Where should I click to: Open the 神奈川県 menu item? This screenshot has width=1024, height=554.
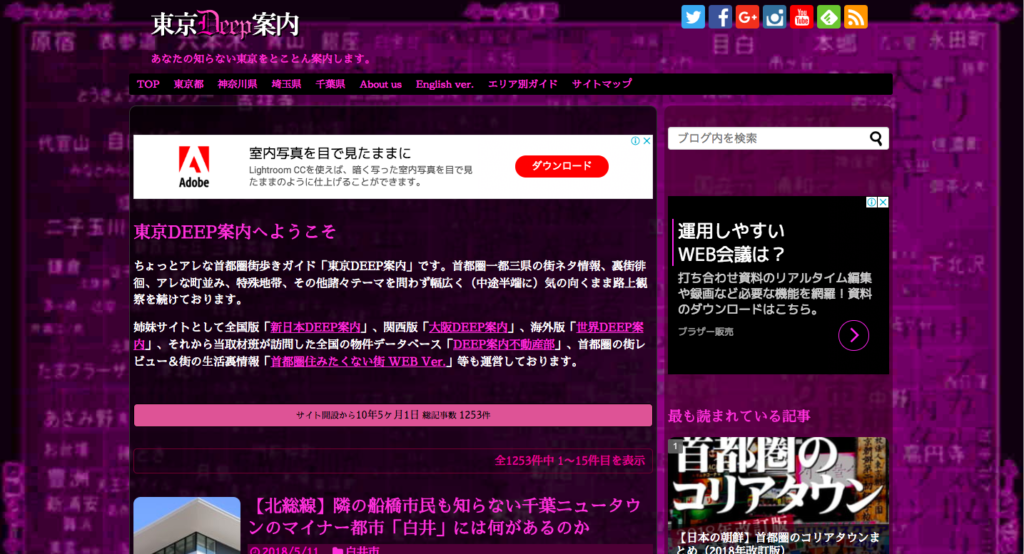[238, 84]
